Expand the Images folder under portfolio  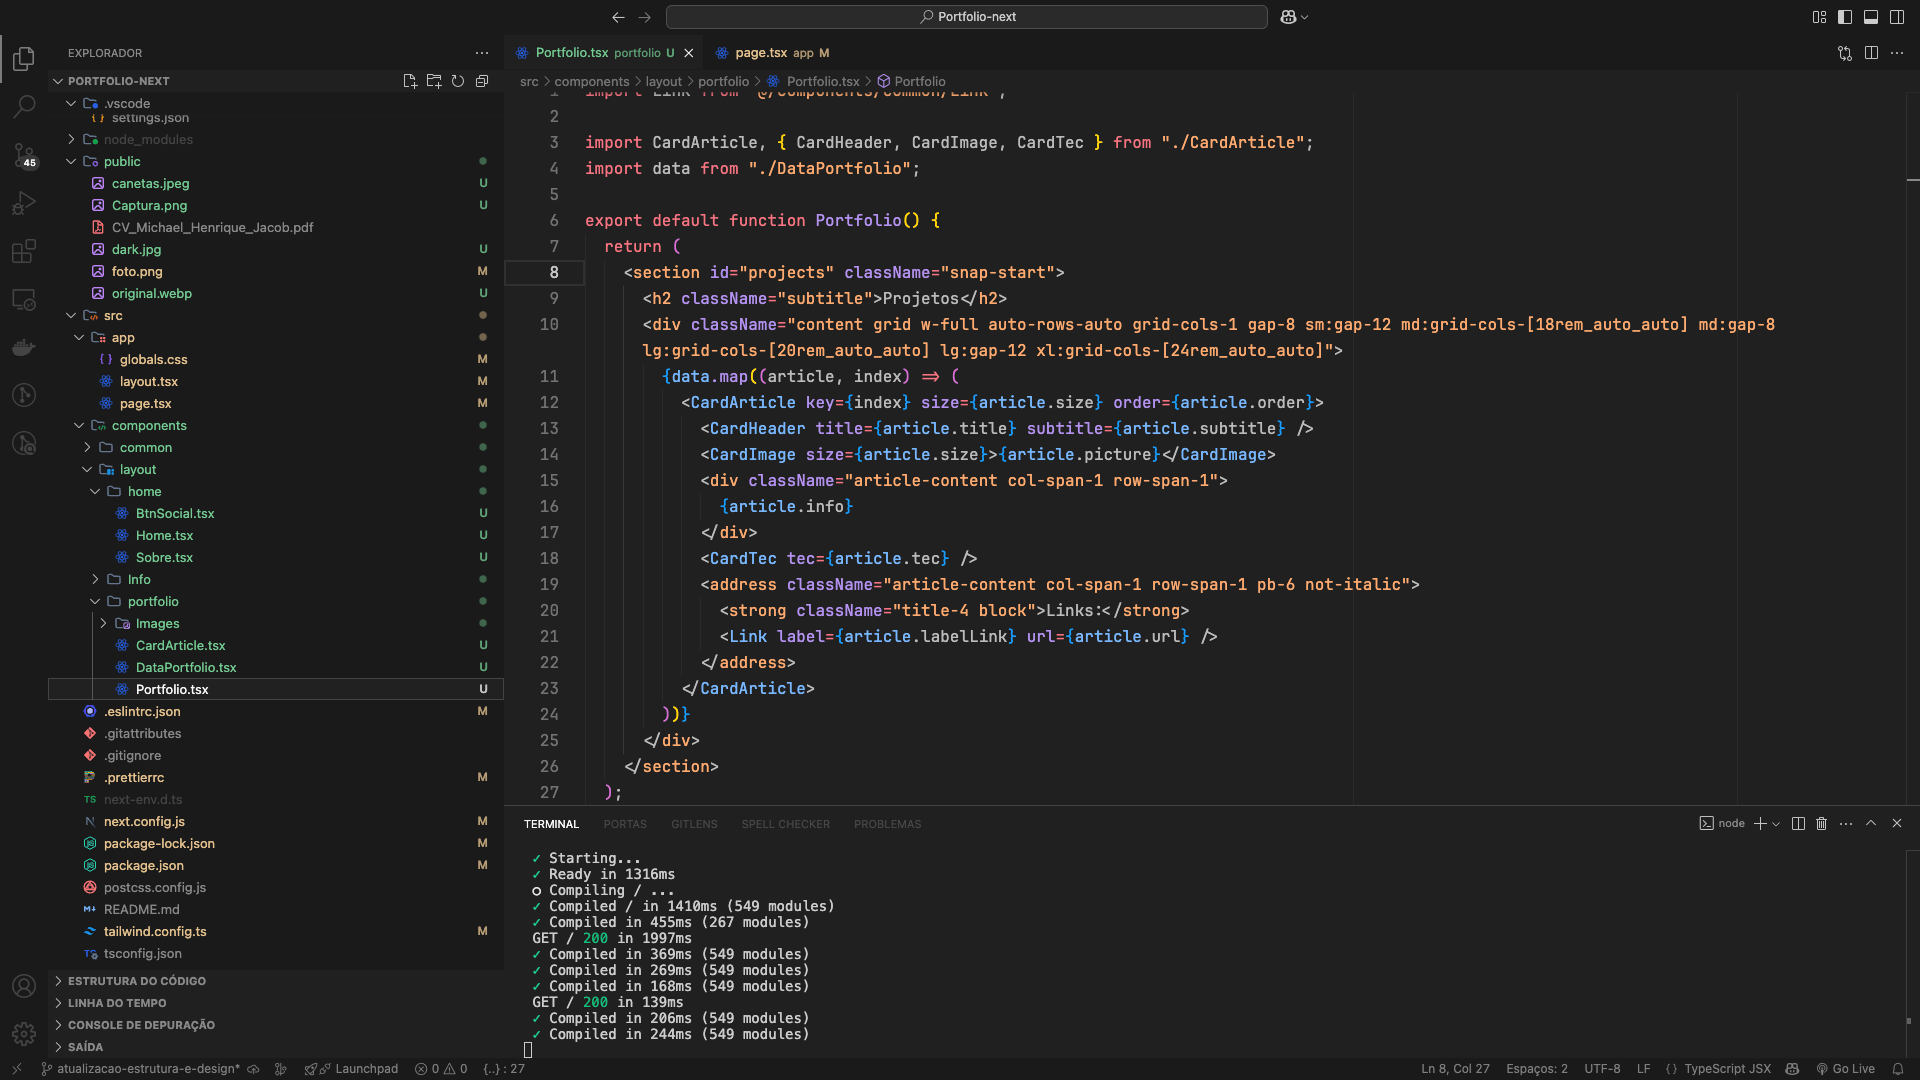[x=157, y=624]
